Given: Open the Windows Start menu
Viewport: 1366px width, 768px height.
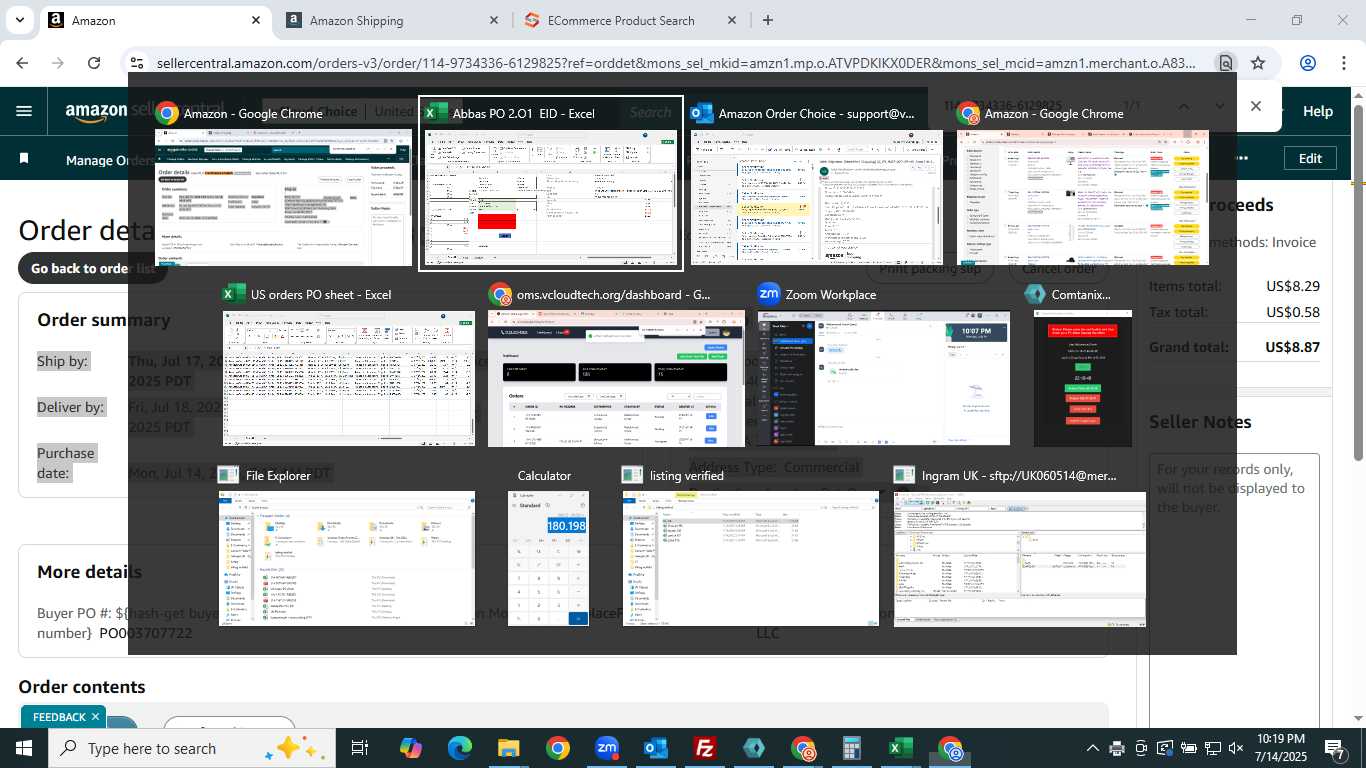Looking at the screenshot, I should point(23,748).
